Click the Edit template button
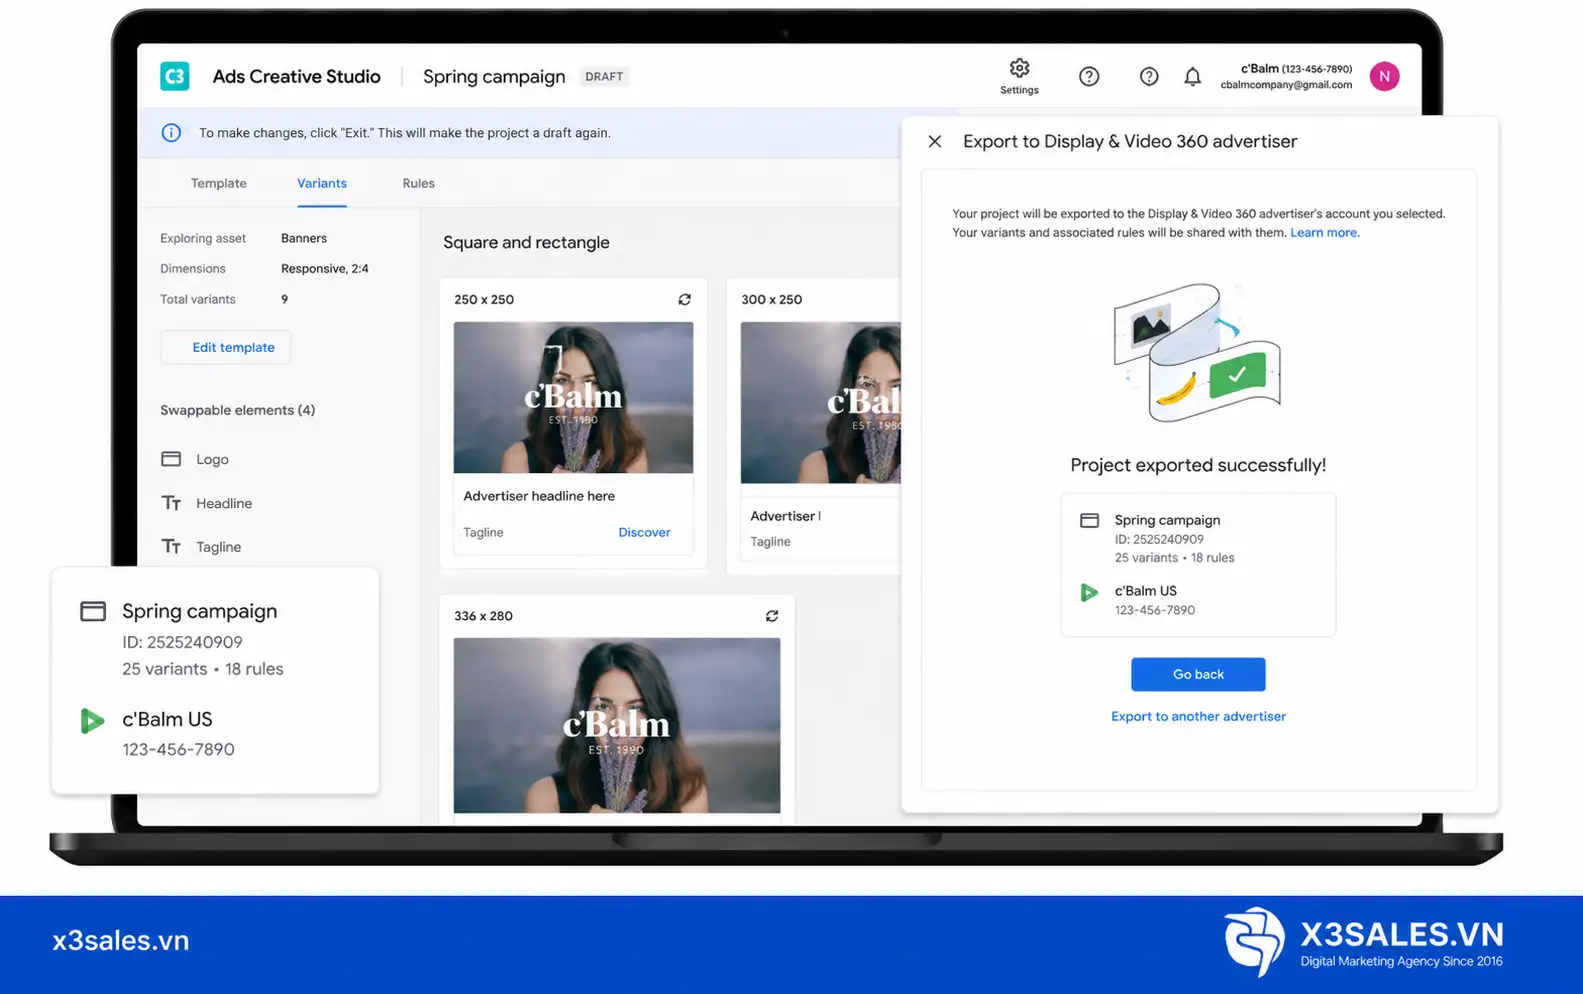 coord(226,347)
